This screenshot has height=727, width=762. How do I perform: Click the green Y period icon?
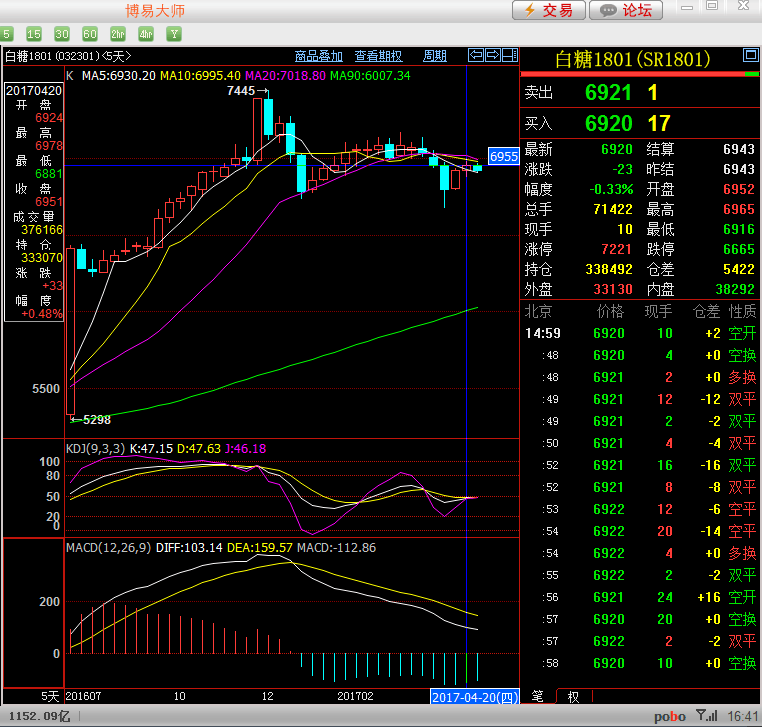click(x=174, y=34)
